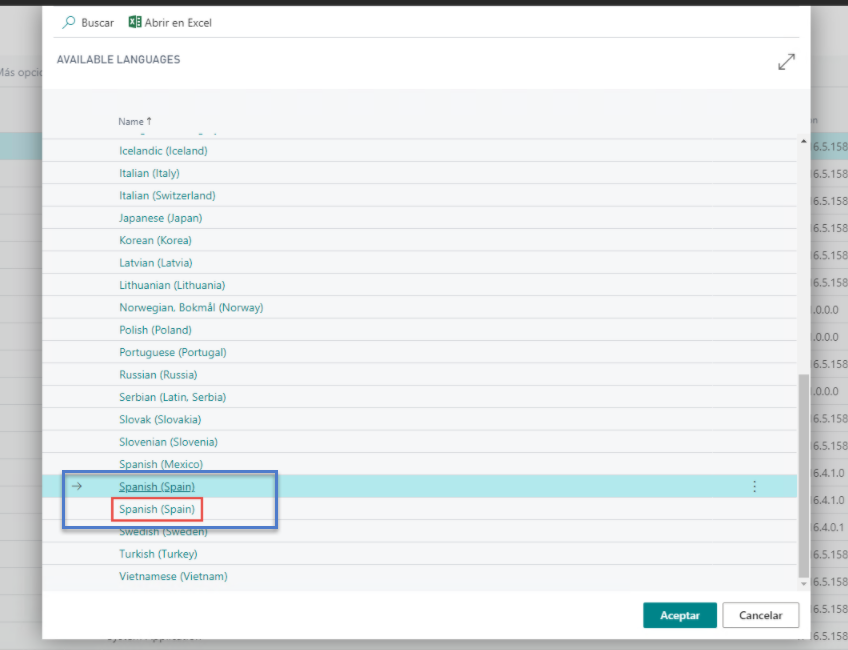Open the three-dot options on highlighted Spanish (Spain) row

click(x=754, y=487)
